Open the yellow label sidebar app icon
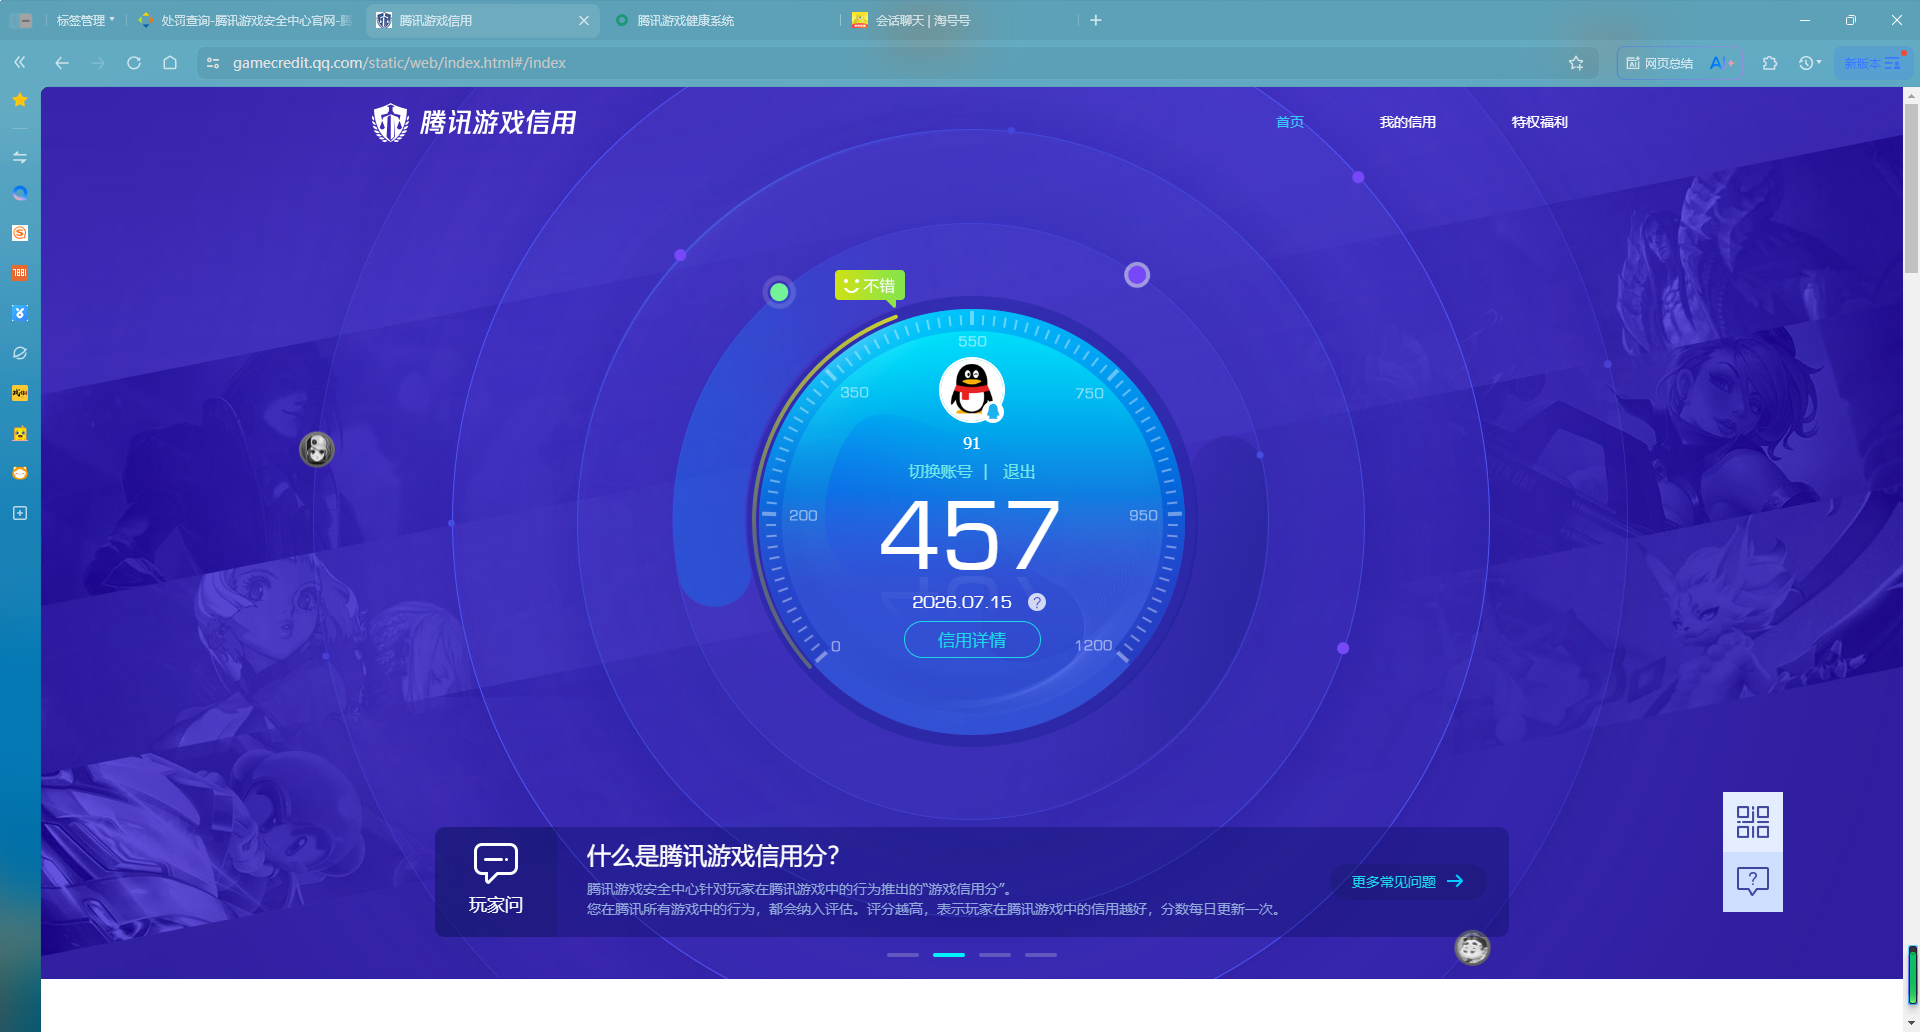 tap(20, 393)
